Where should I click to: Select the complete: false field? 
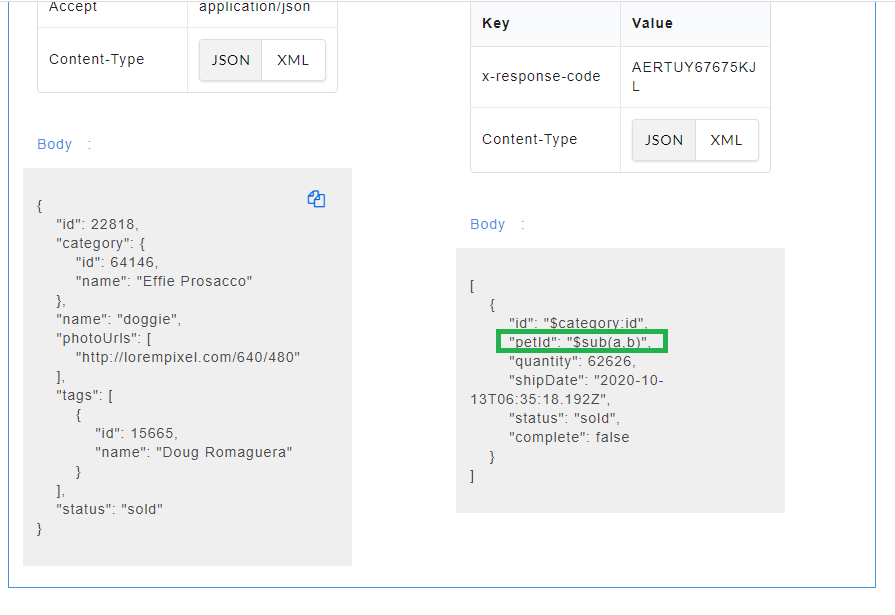click(x=567, y=437)
